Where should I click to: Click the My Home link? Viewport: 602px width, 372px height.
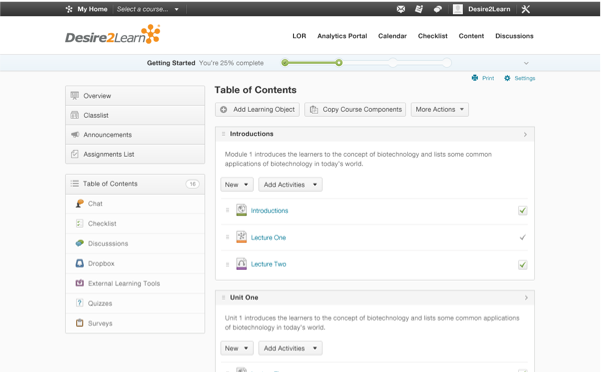tap(93, 9)
